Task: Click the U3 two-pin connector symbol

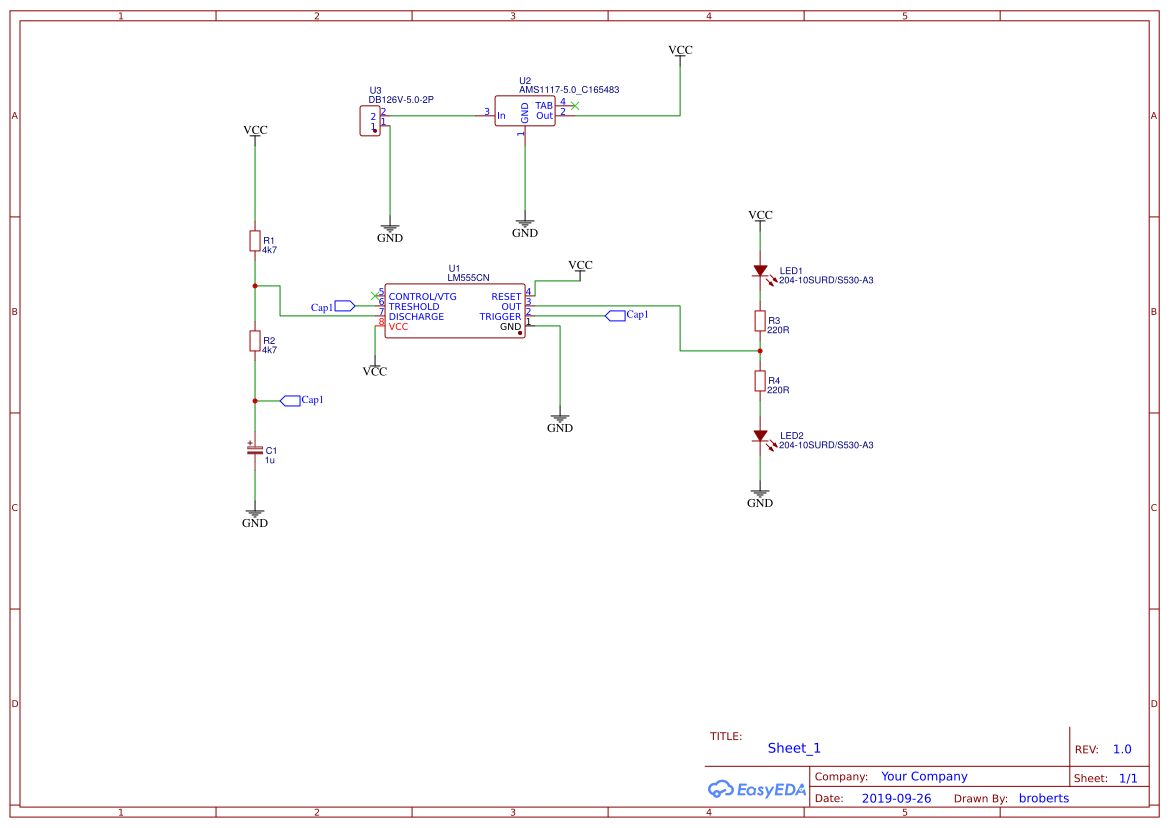Action: click(370, 121)
